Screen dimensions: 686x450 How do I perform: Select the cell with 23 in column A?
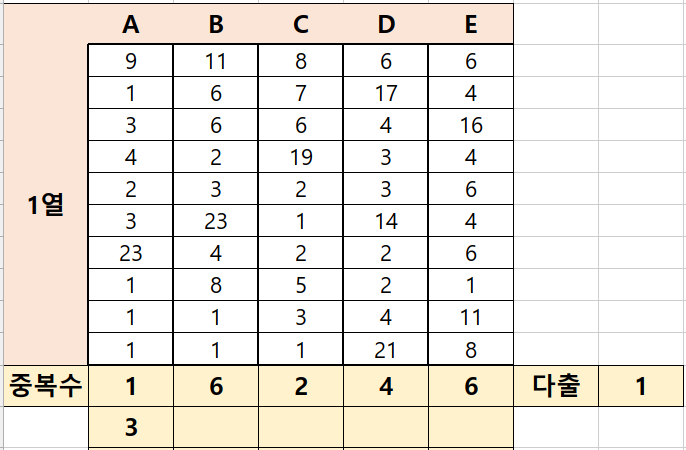point(131,253)
